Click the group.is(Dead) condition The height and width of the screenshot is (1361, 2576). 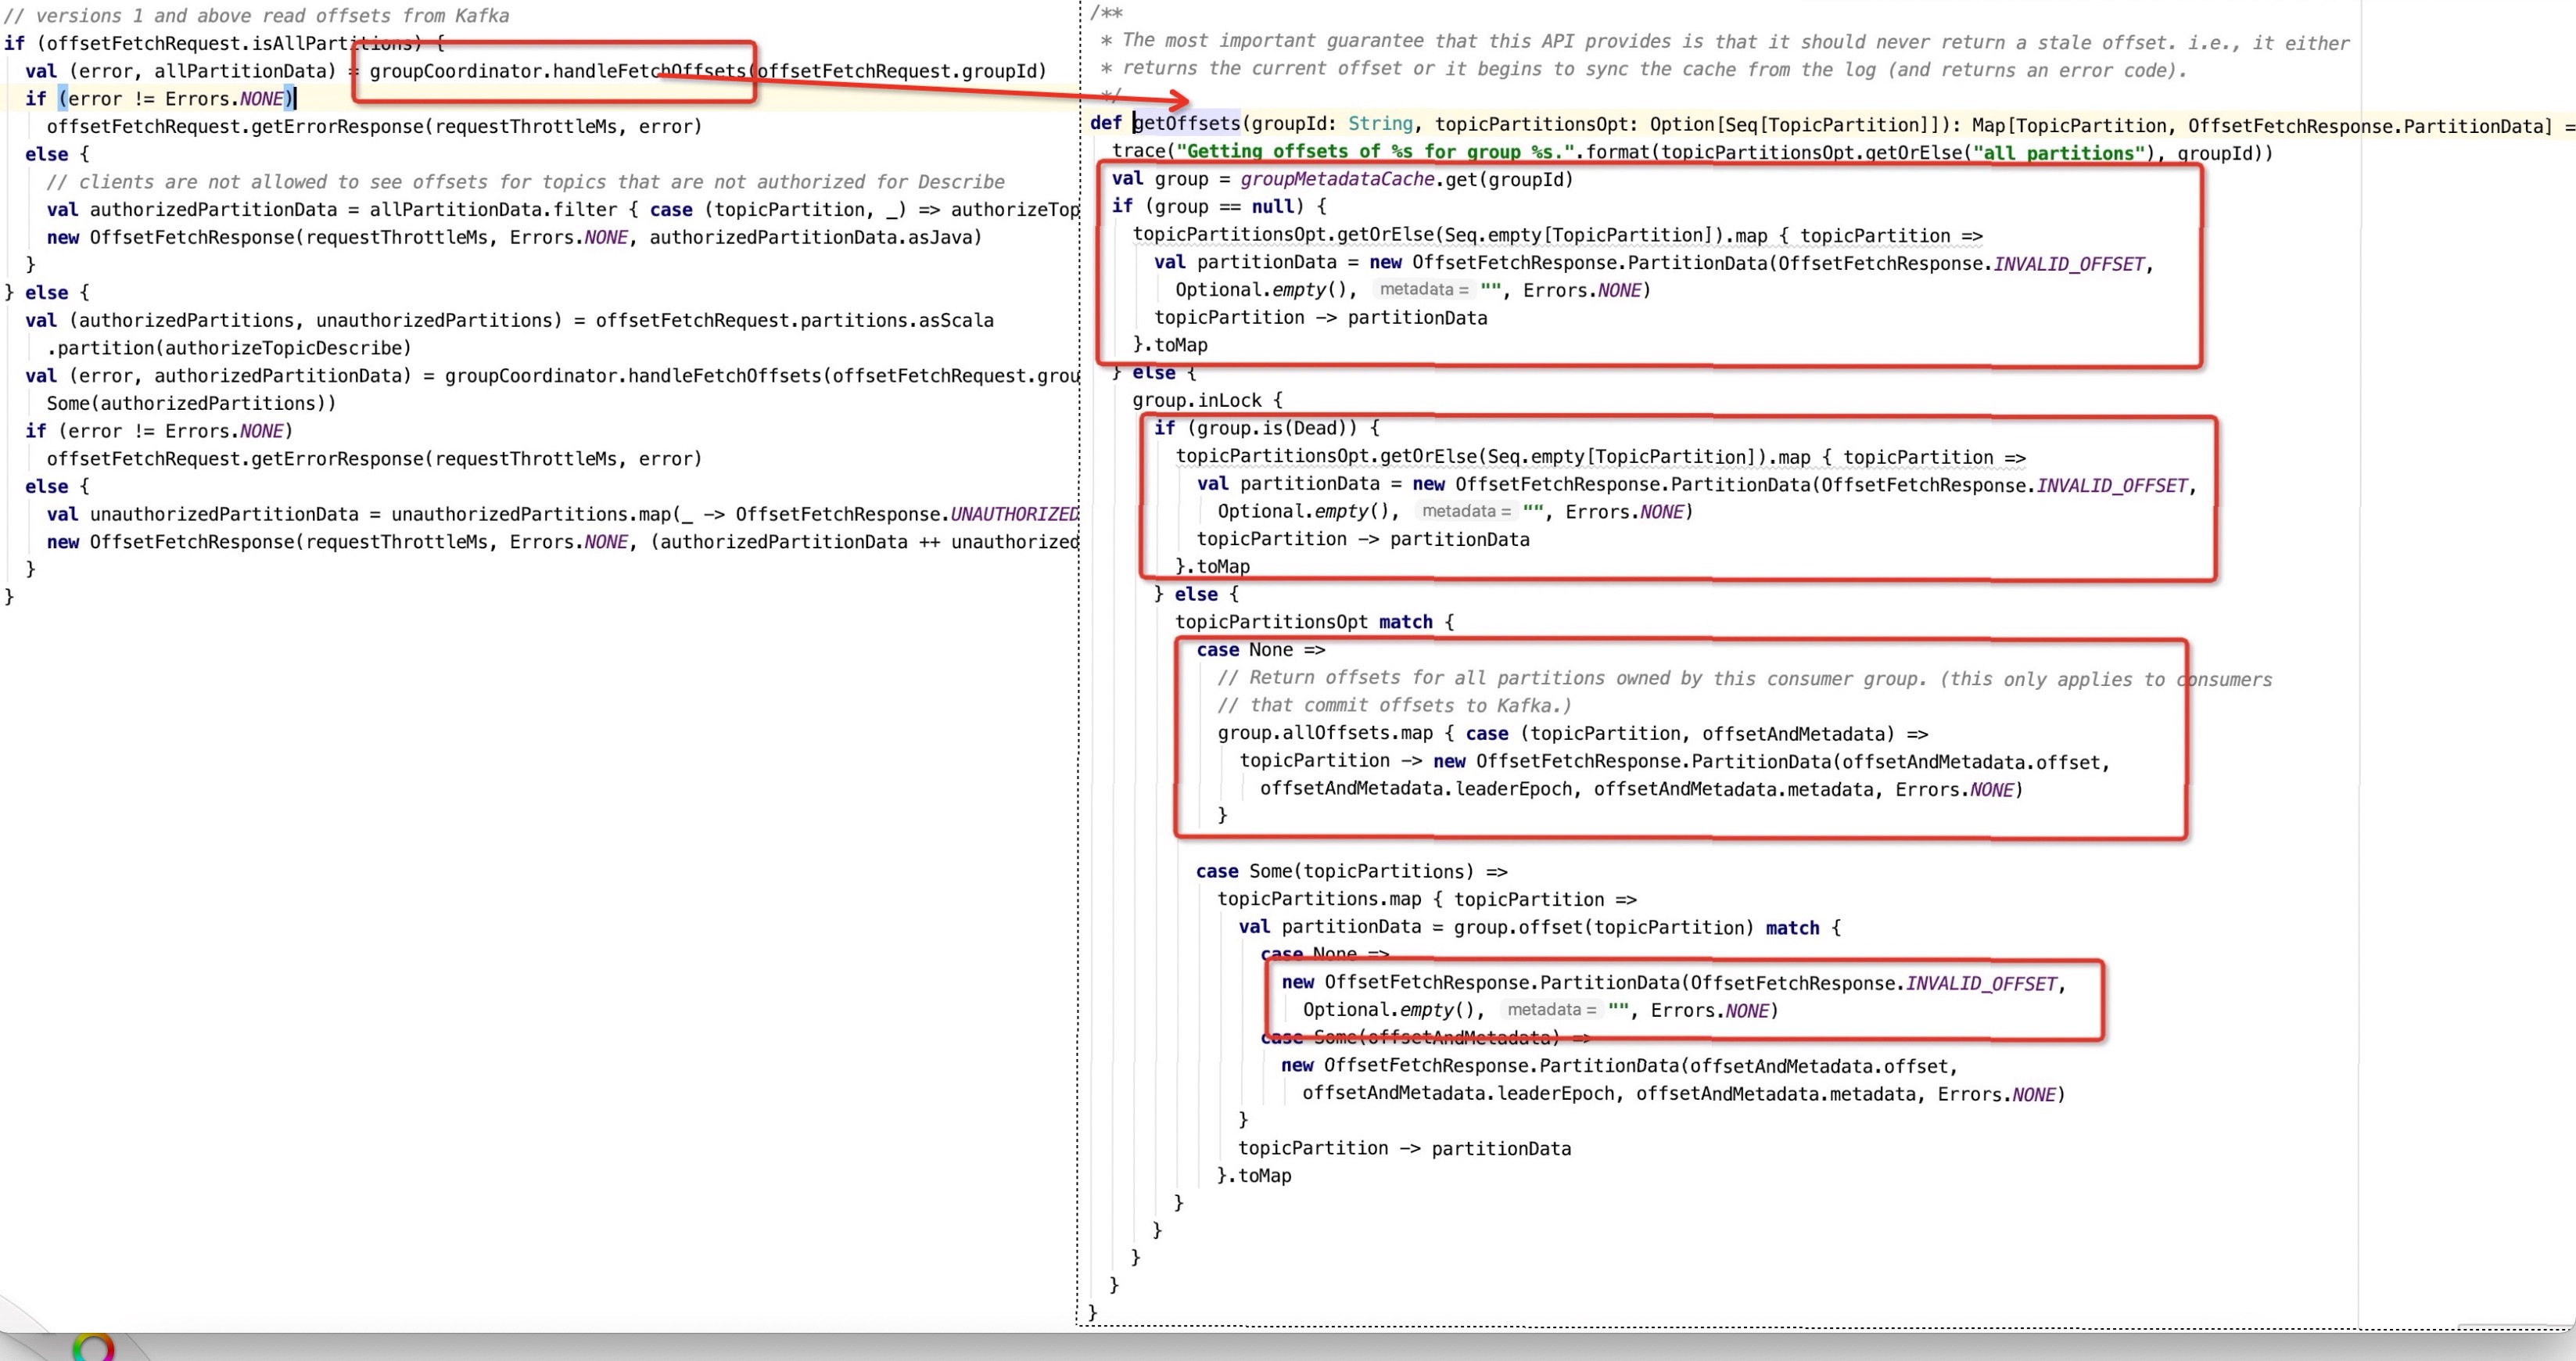pos(1272,428)
